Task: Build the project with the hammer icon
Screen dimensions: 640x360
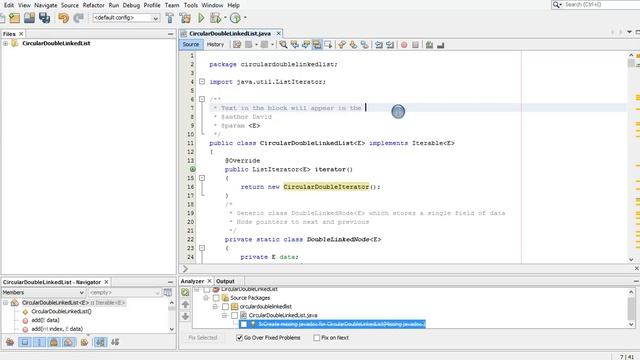Action: point(170,18)
